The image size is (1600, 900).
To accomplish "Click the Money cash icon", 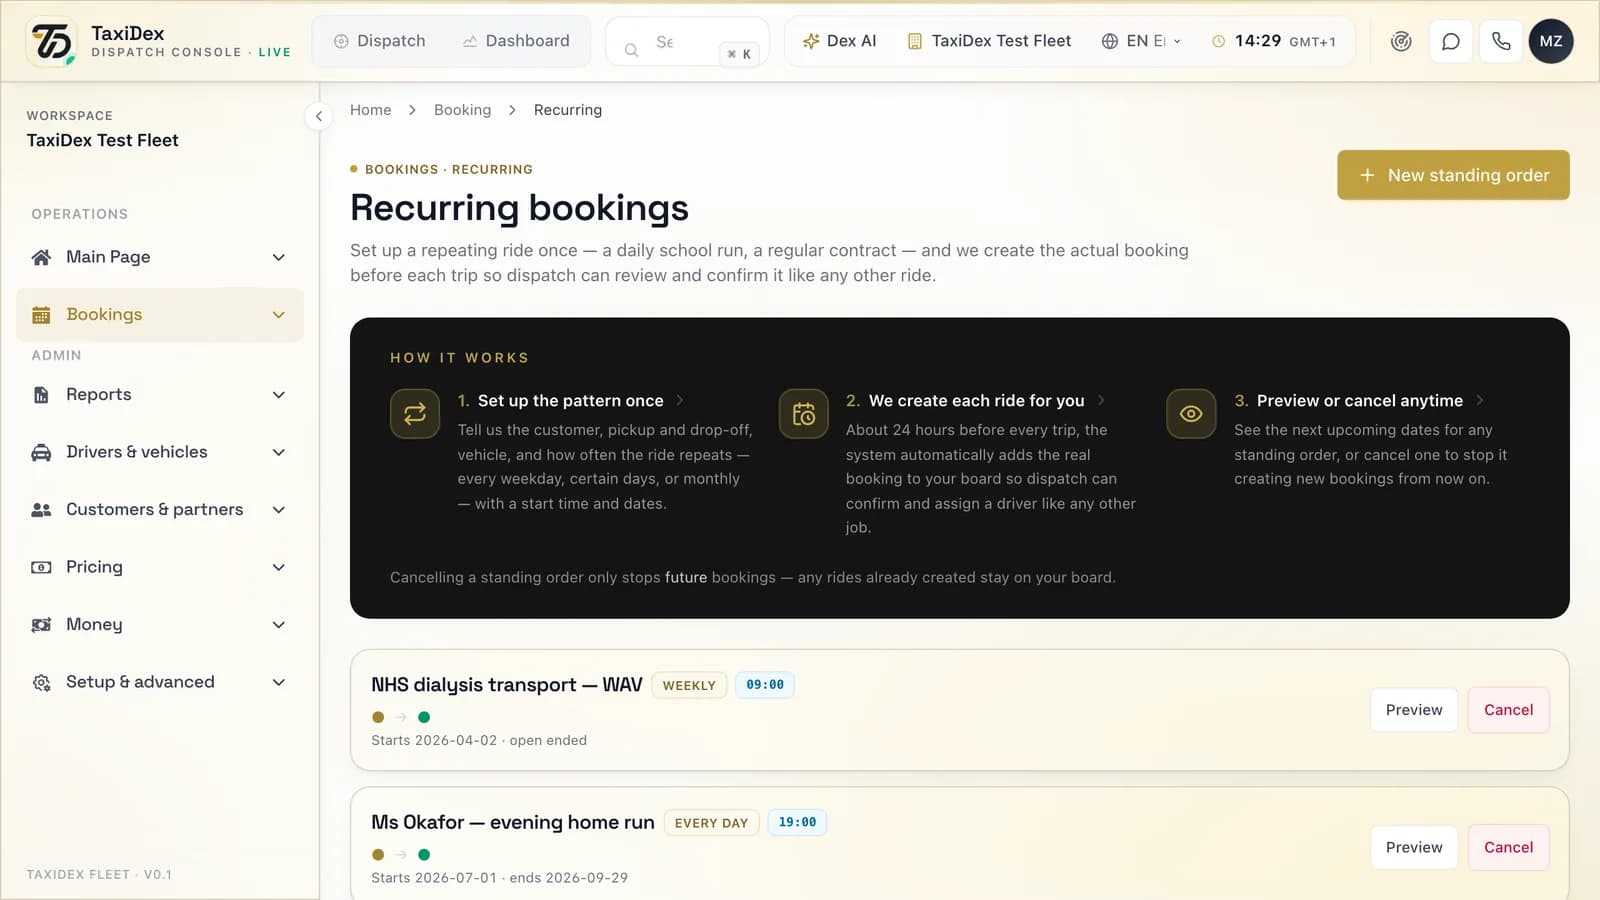I will (41, 625).
